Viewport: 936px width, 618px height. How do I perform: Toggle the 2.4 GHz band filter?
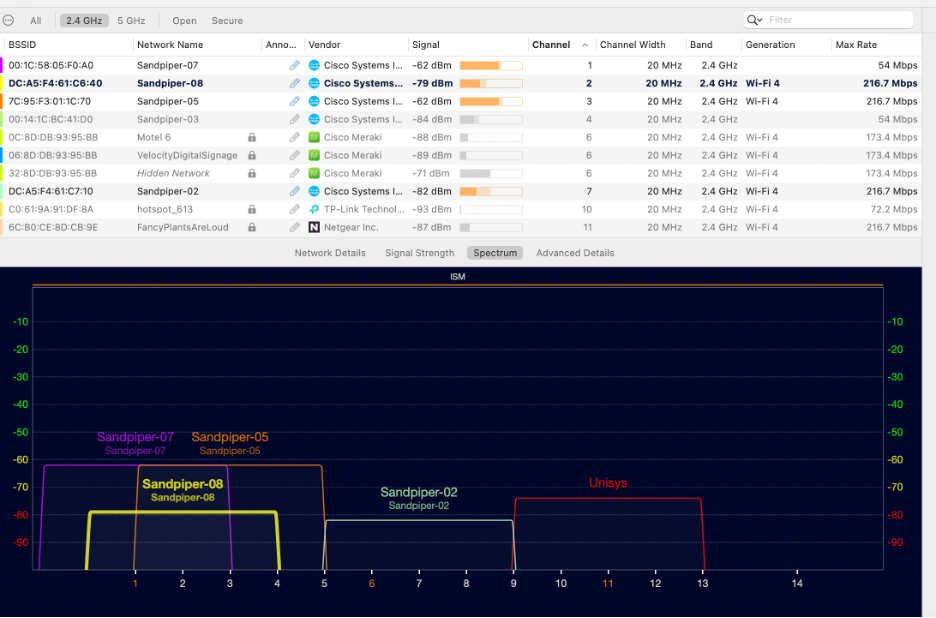[x=84, y=20]
